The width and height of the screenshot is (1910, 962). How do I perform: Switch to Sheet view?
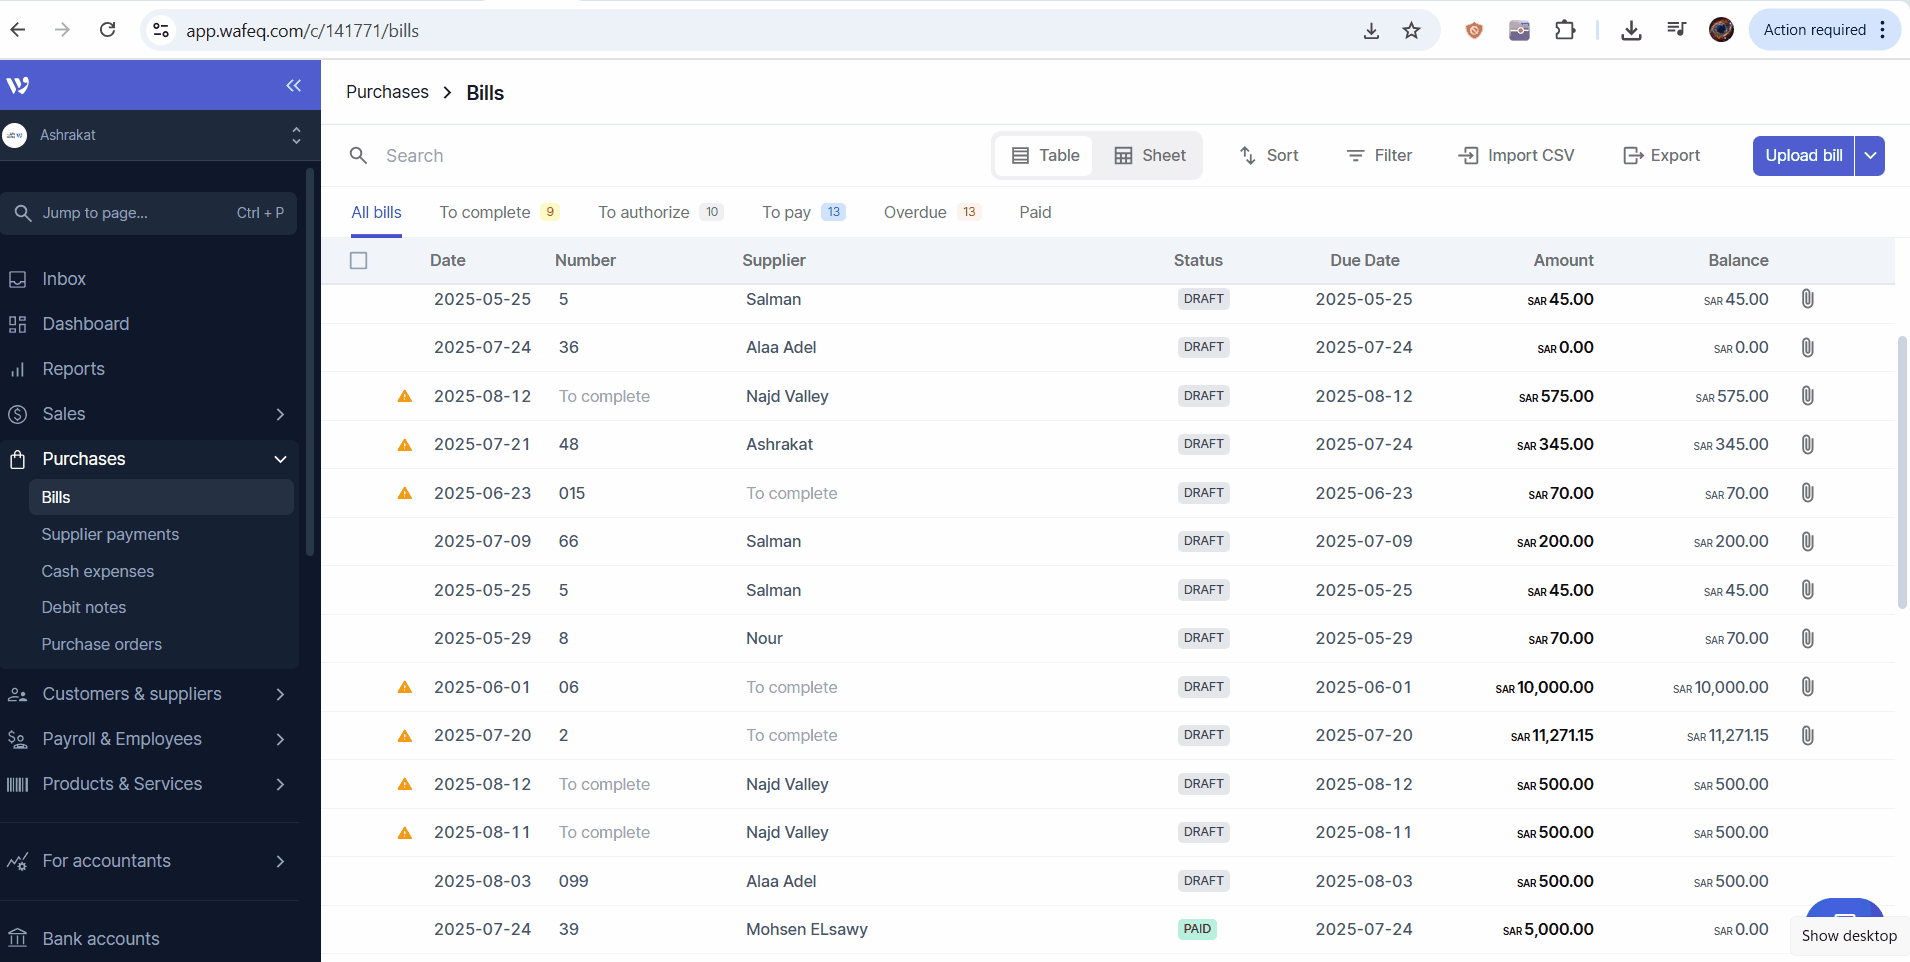tap(1150, 156)
